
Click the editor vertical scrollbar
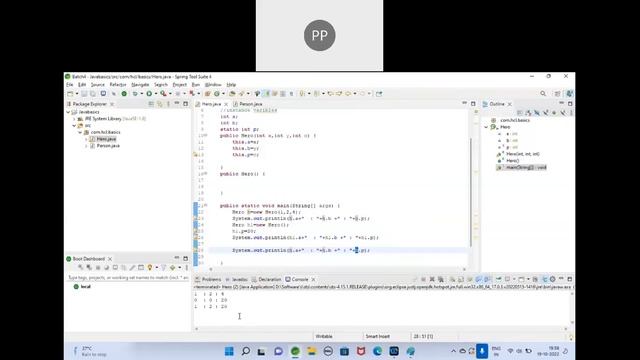[x=471, y=192]
